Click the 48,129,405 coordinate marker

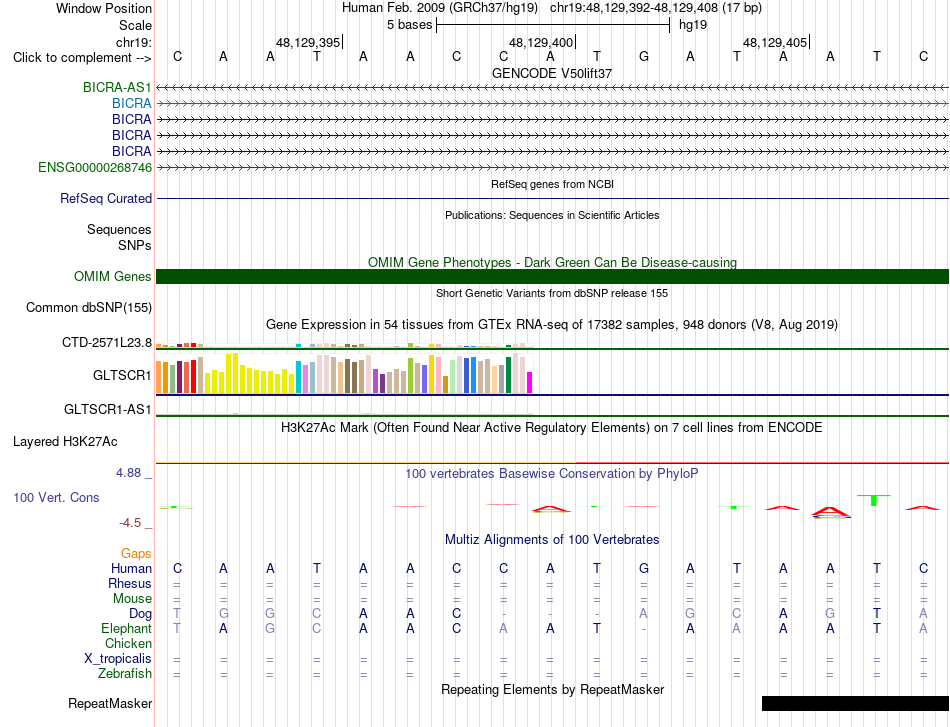[776, 42]
